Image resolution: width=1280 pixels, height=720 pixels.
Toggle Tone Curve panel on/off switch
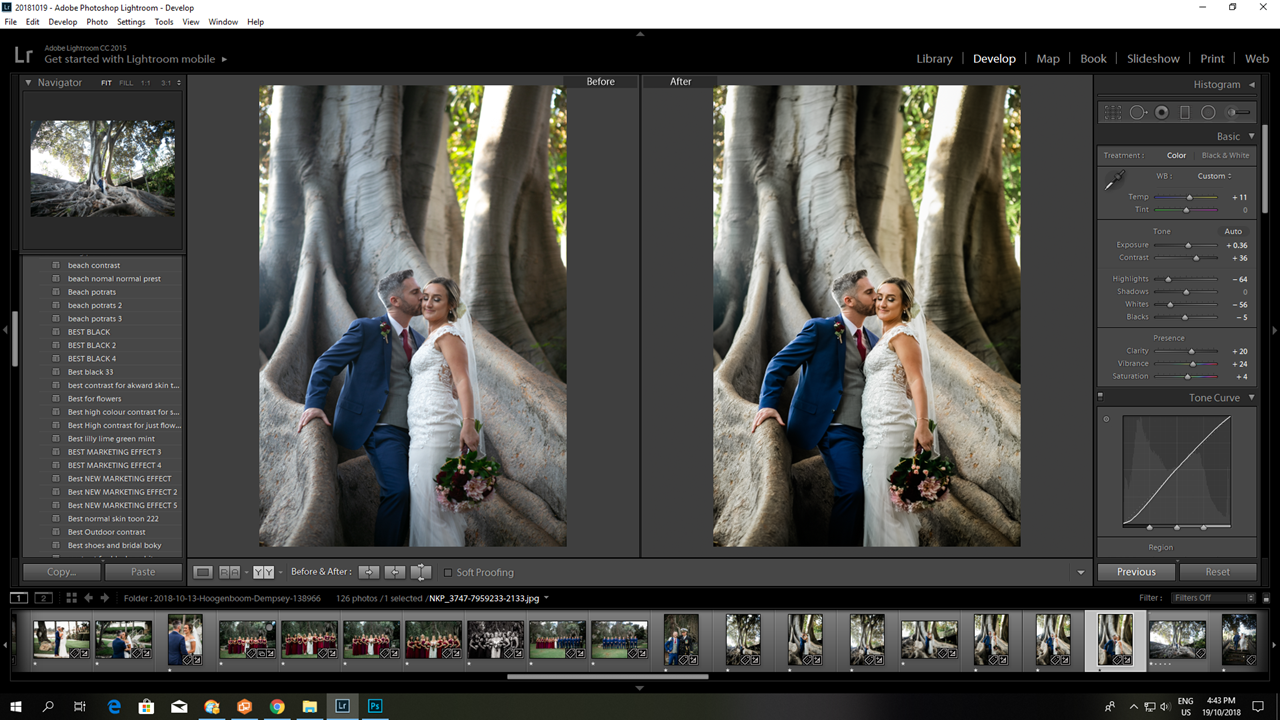coord(1100,397)
